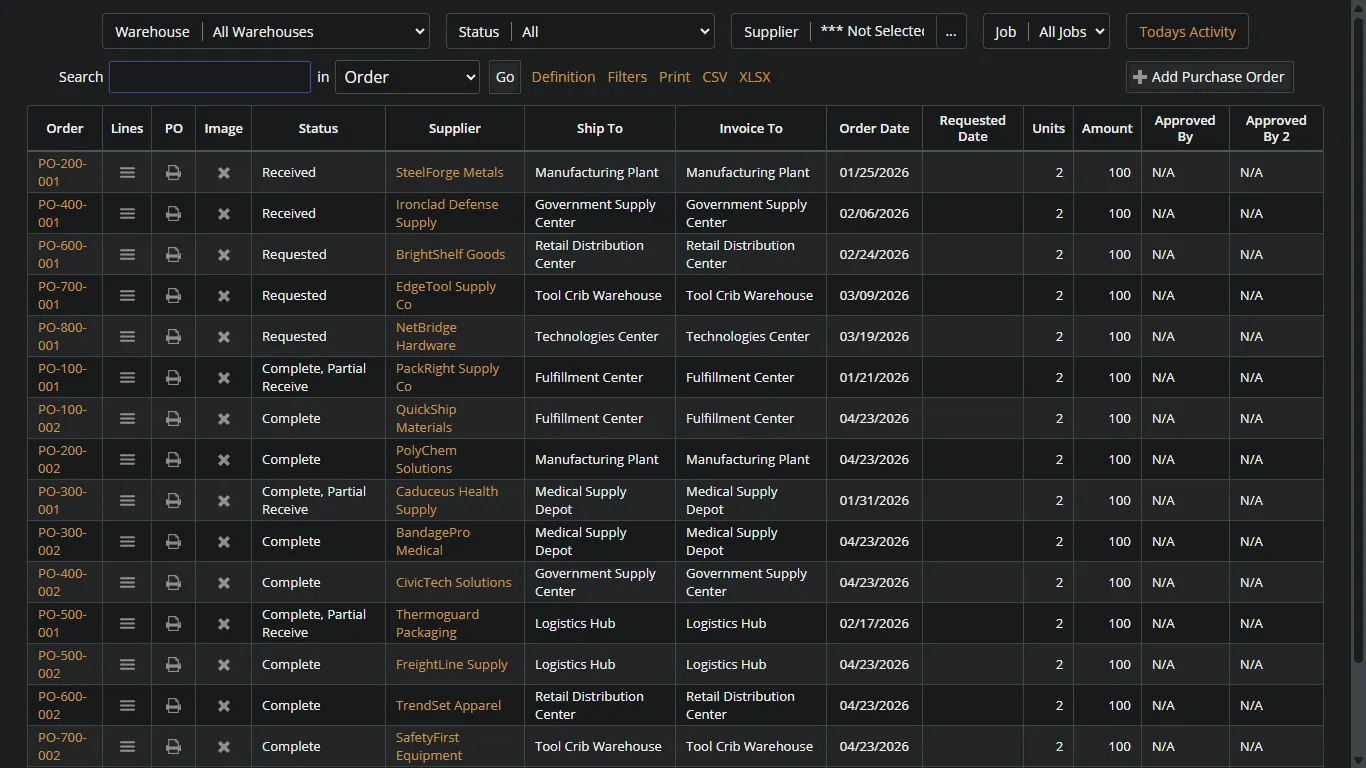
Task: Click order date 01/25/2026
Action: coord(874,173)
